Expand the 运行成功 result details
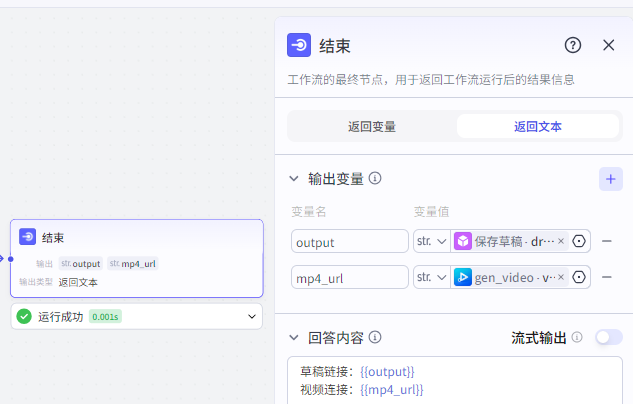The height and width of the screenshot is (404, 633). coord(252,316)
